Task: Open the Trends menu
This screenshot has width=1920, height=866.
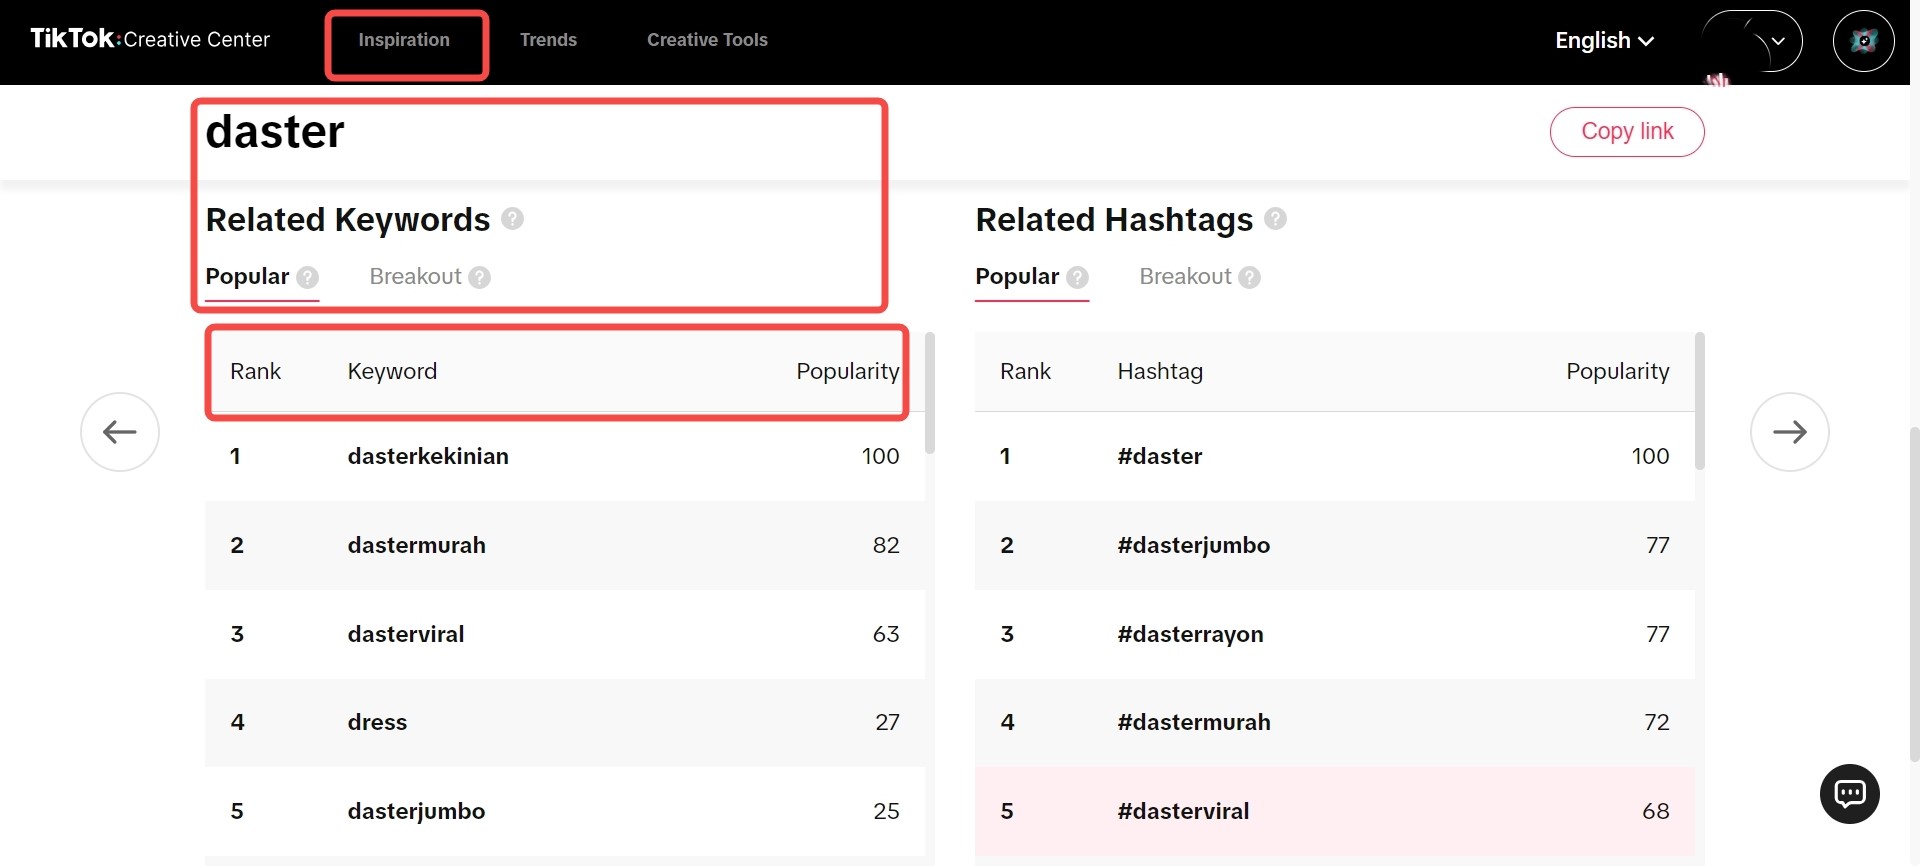Action: click(x=548, y=40)
